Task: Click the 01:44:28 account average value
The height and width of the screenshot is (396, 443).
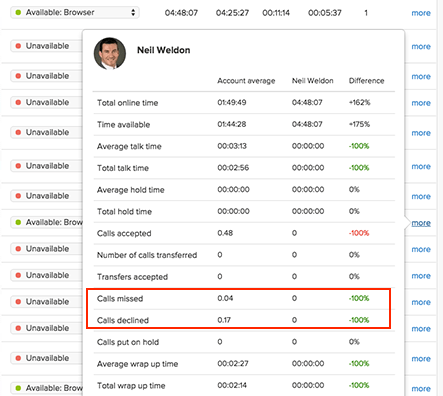Action: pyautogui.click(x=232, y=124)
